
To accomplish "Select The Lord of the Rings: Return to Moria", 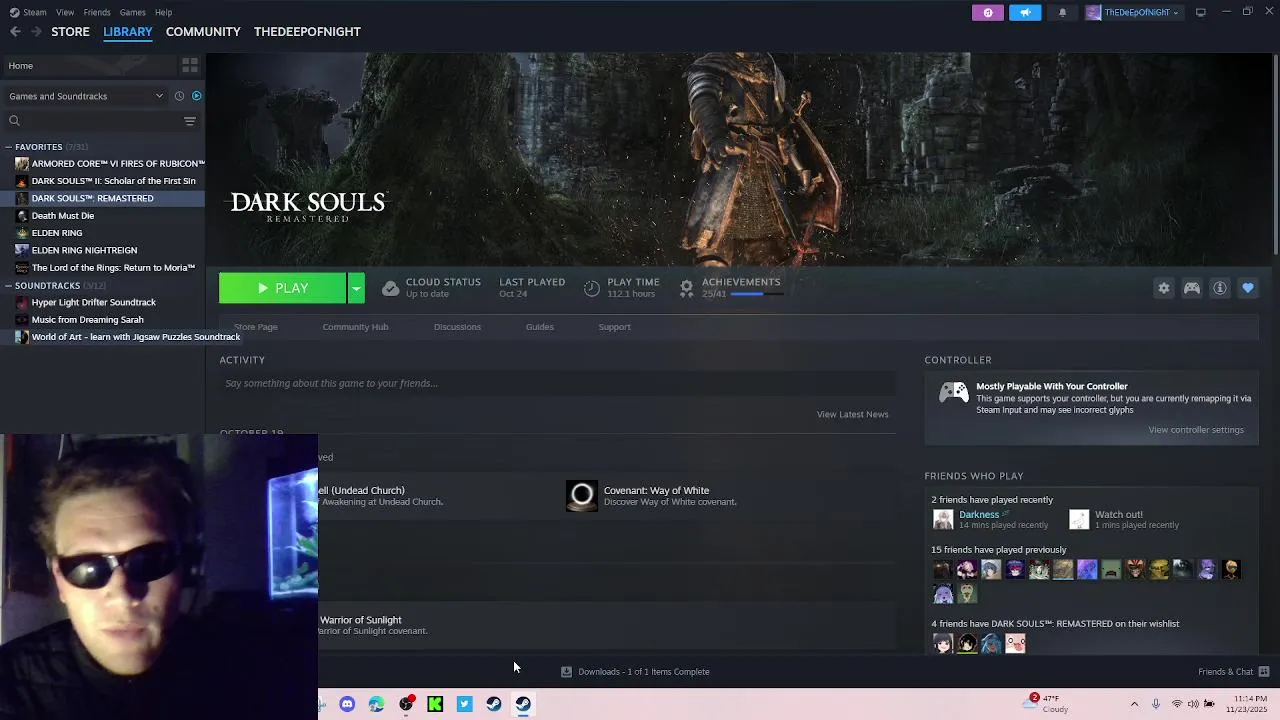I will tap(105, 268).
